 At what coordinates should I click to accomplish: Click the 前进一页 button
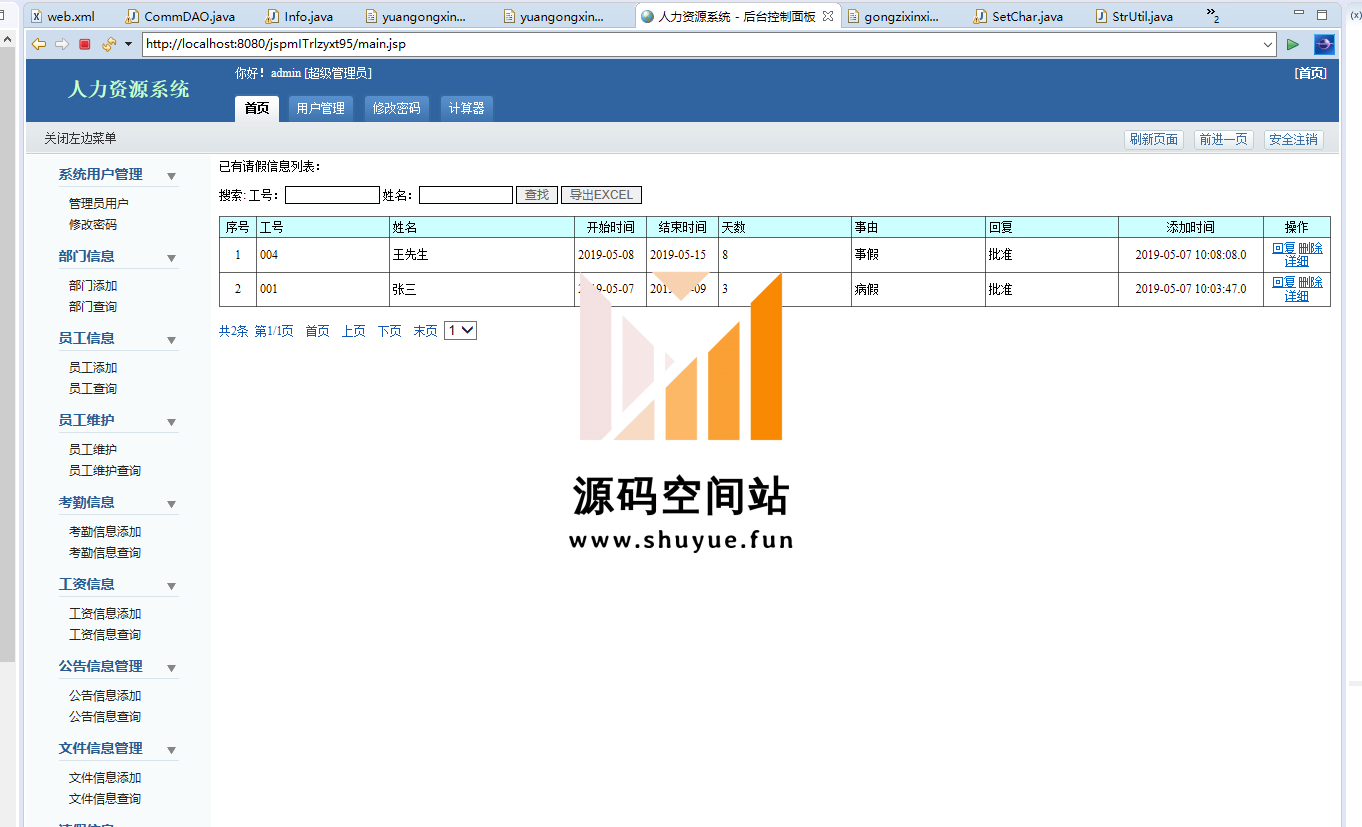tap(1224, 139)
